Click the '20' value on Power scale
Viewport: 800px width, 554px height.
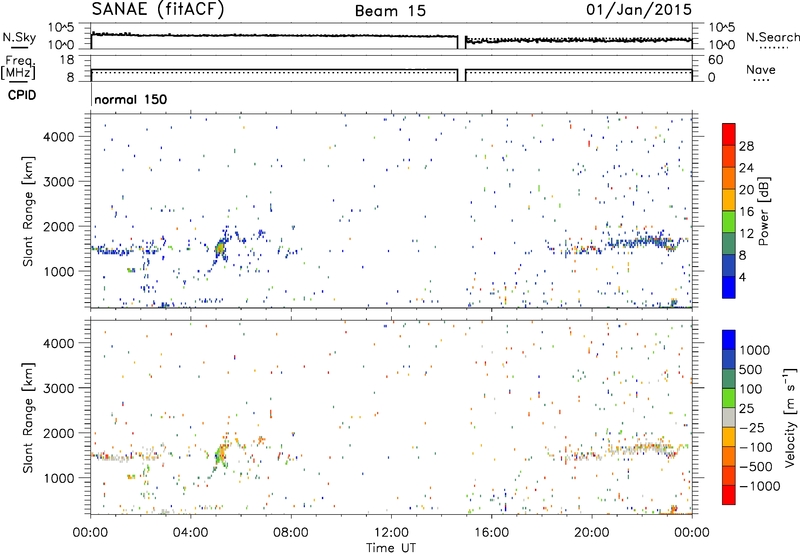(x=746, y=190)
